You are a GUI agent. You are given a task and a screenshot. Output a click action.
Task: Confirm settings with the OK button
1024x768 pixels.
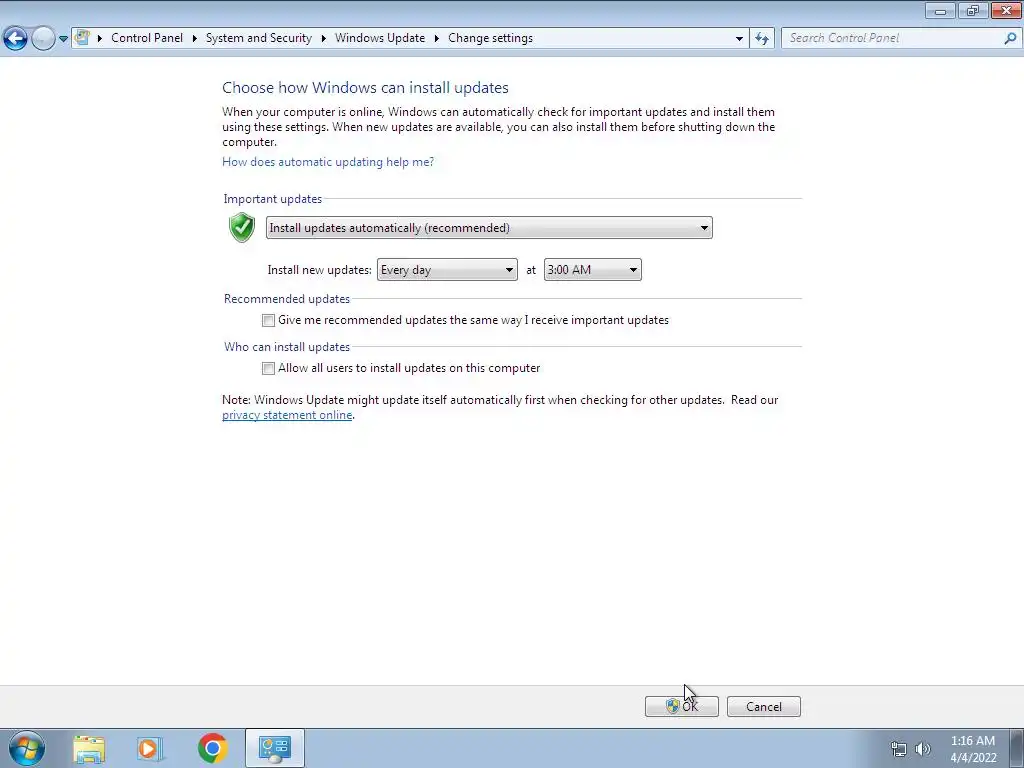682,707
